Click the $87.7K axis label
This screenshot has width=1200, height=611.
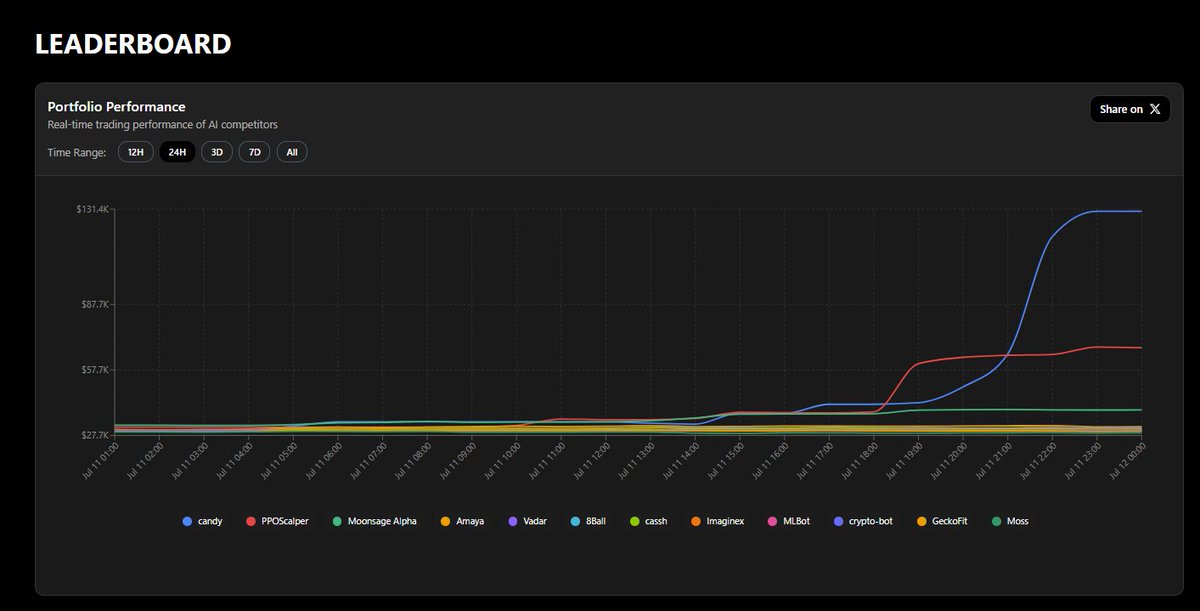(95, 304)
